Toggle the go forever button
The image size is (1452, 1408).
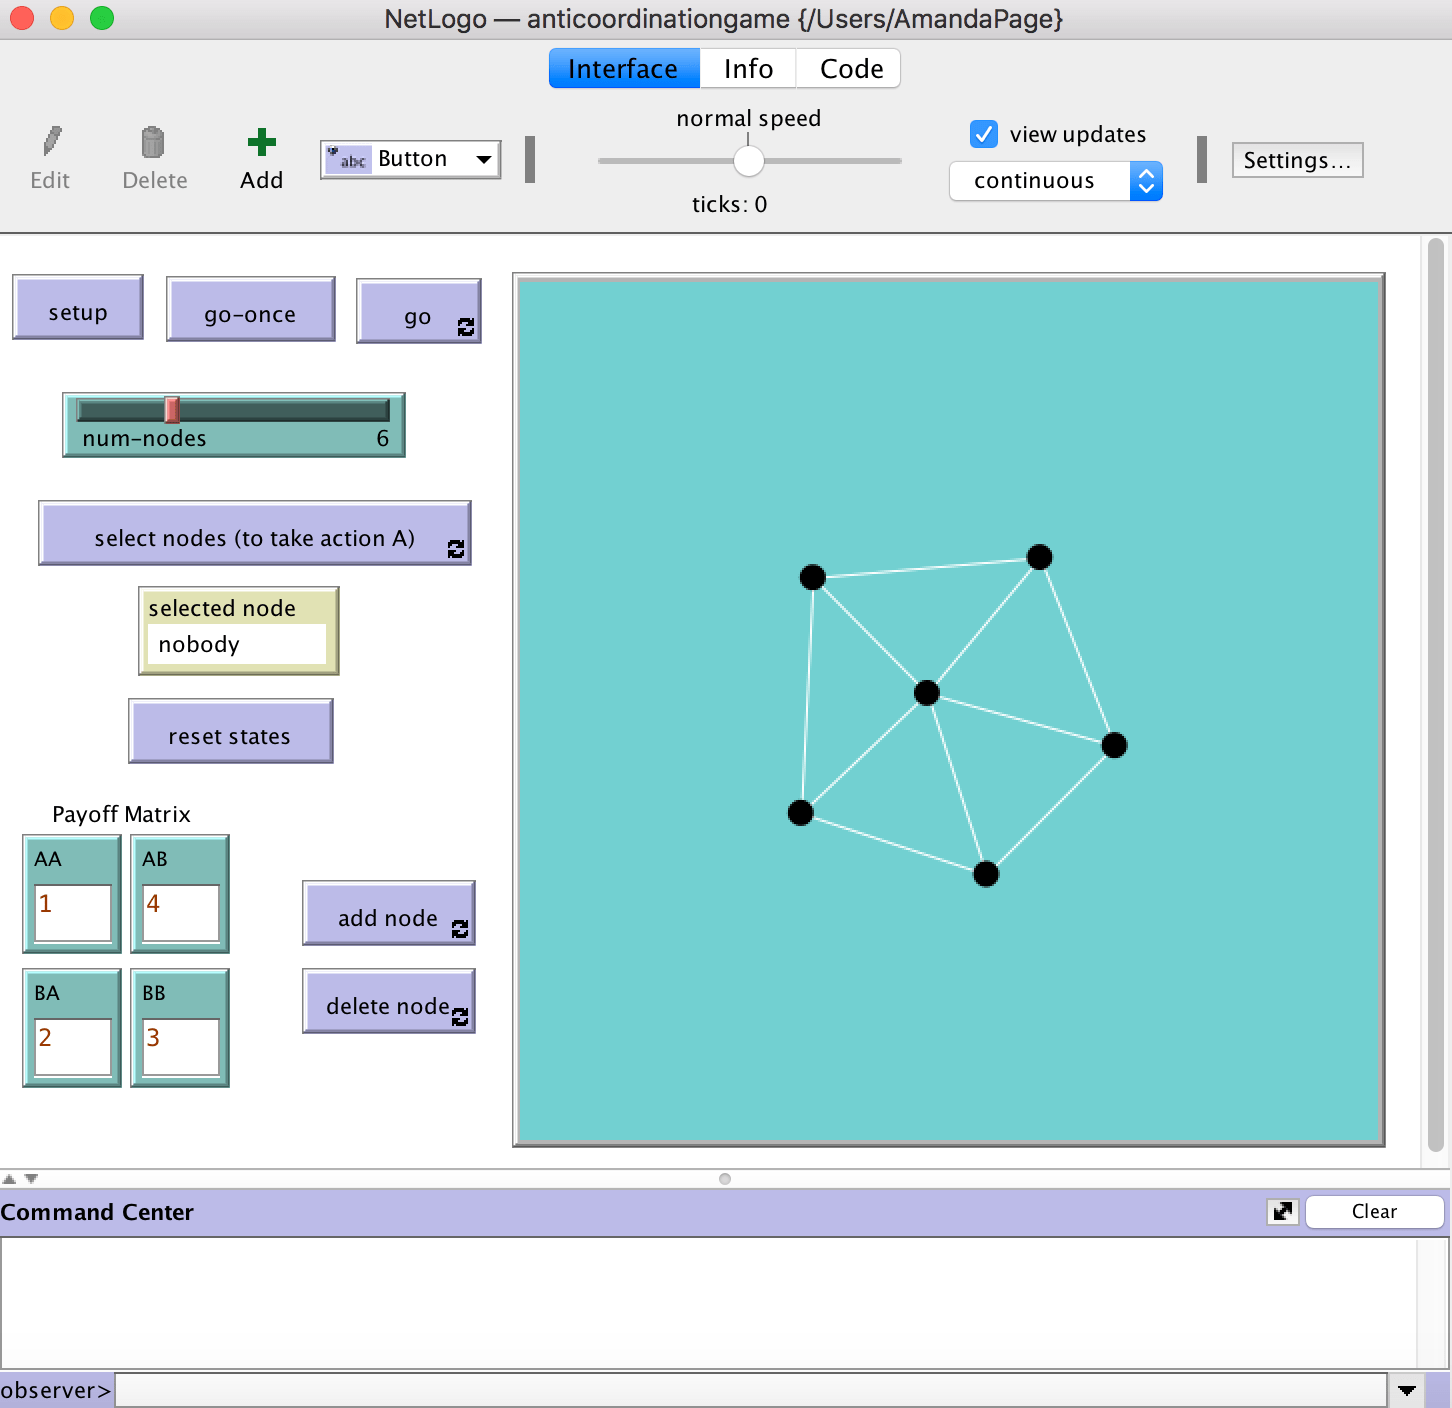[419, 312]
